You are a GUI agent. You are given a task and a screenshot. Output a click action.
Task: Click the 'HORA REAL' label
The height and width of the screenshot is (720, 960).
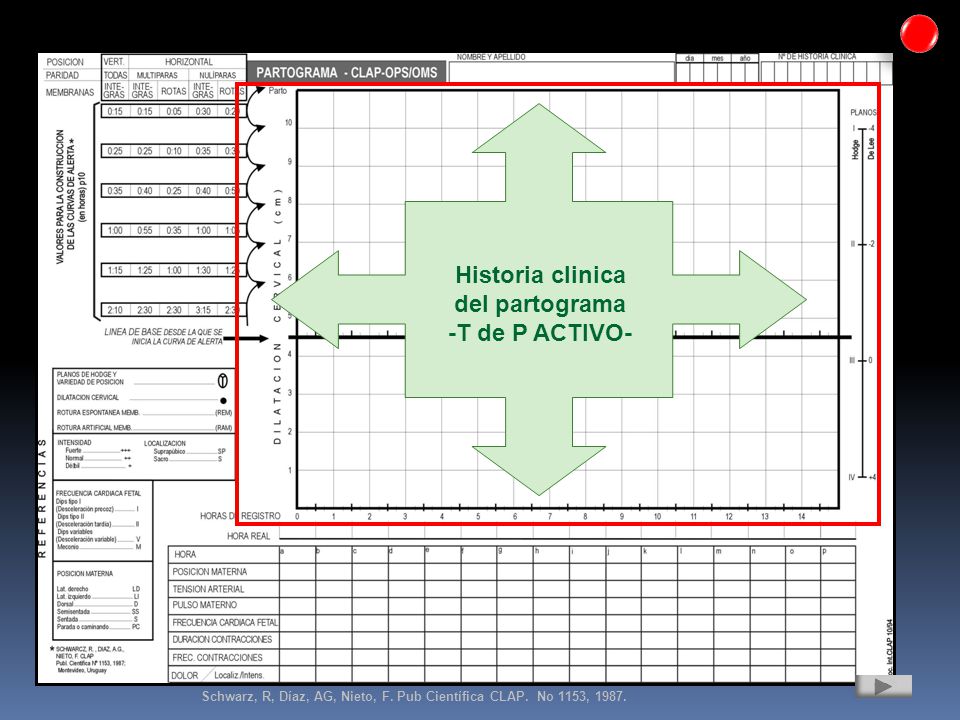(249, 536)
